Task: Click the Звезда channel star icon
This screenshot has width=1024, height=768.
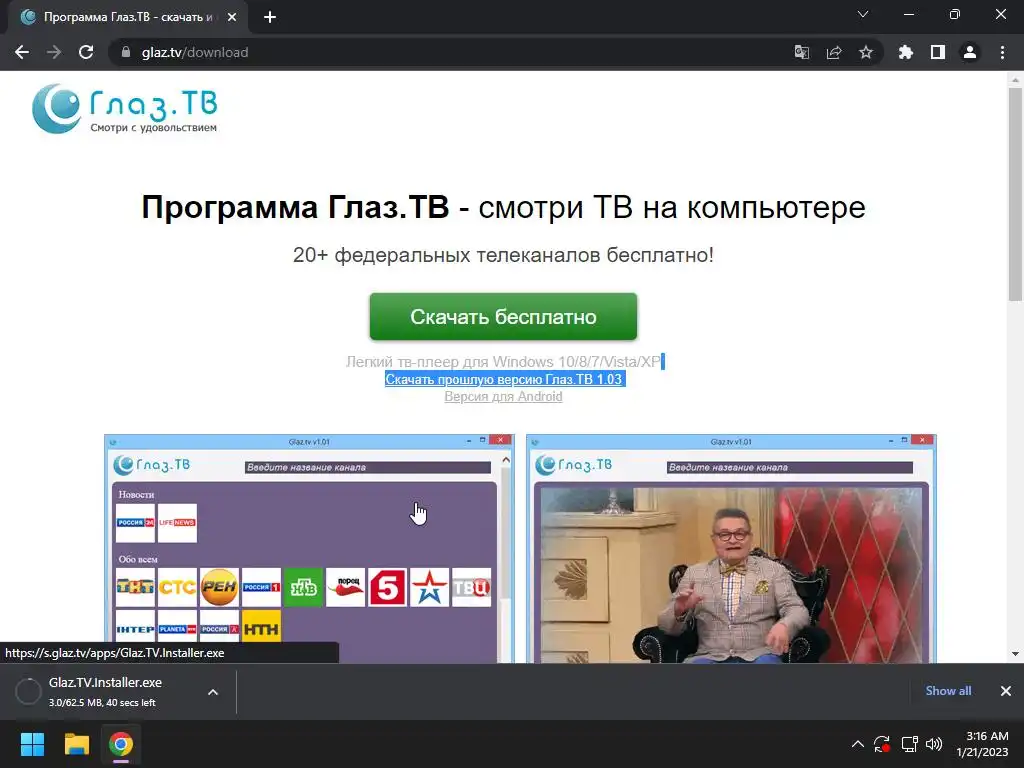Action: coord(429,587)
